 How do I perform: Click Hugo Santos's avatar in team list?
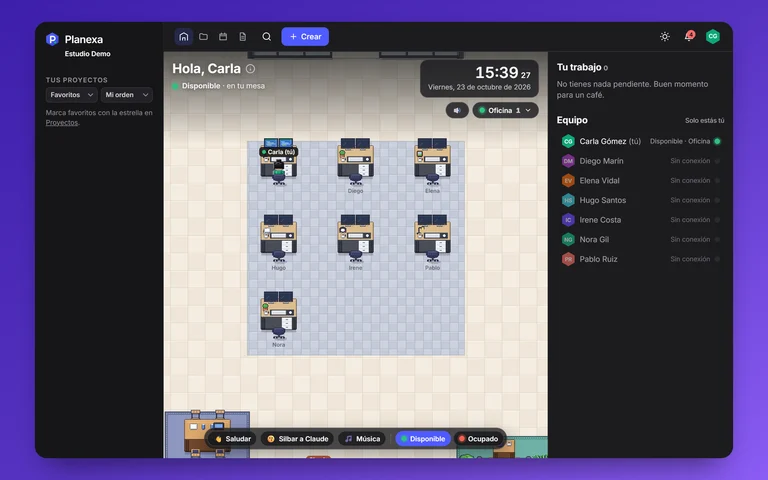tap(568, 200)
